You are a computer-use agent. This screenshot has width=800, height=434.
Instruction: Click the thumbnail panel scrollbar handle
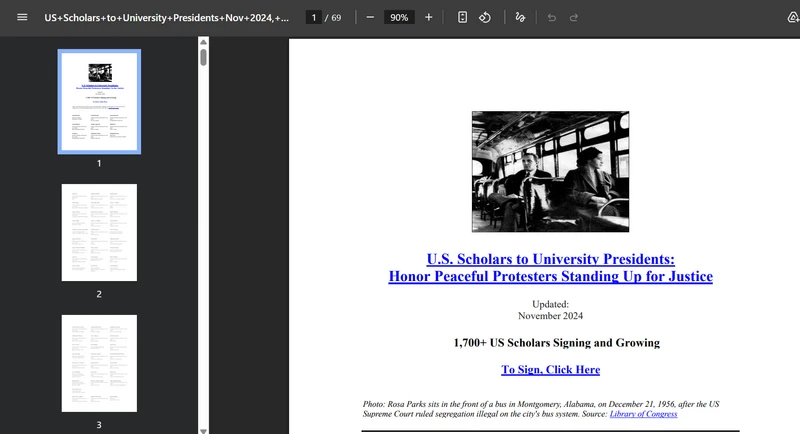click(x=204, y=57)
